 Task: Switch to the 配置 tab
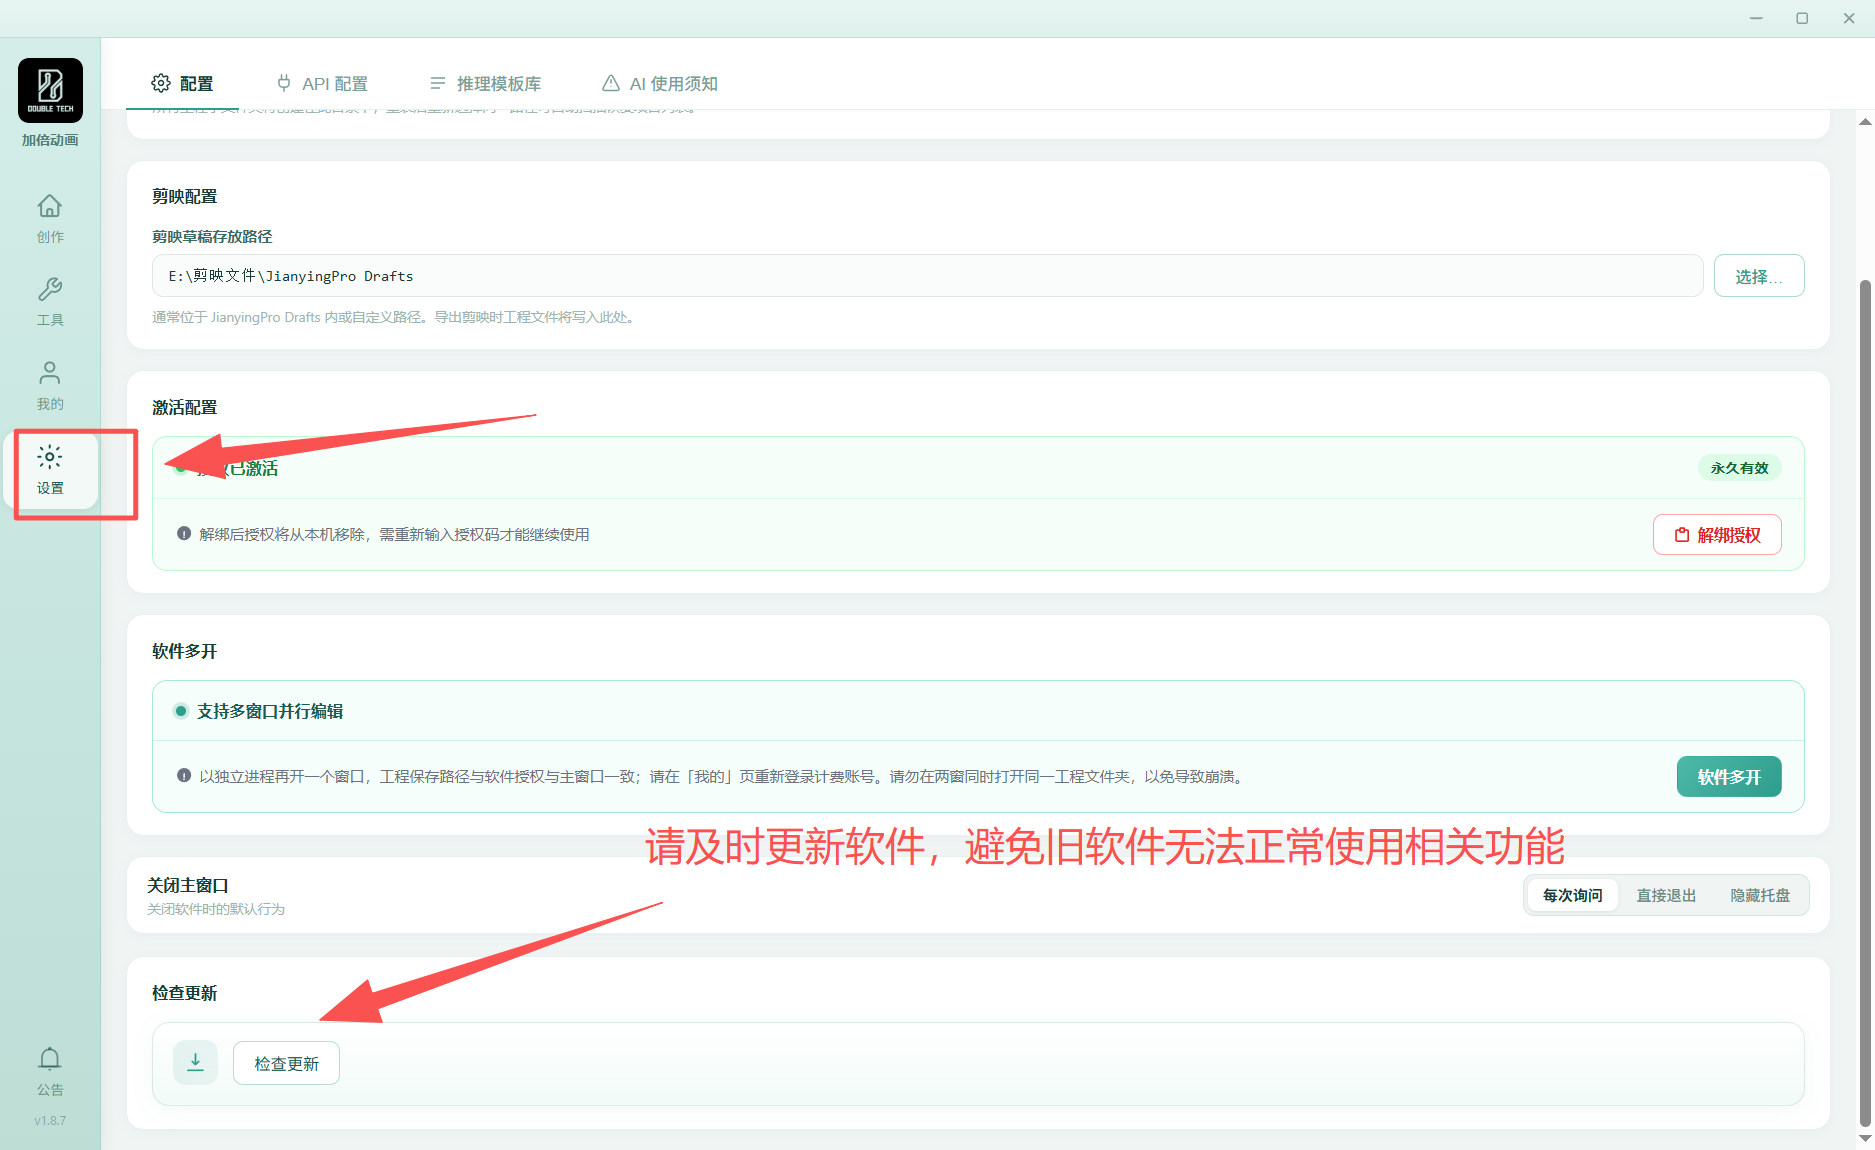(x=182, y=84)
